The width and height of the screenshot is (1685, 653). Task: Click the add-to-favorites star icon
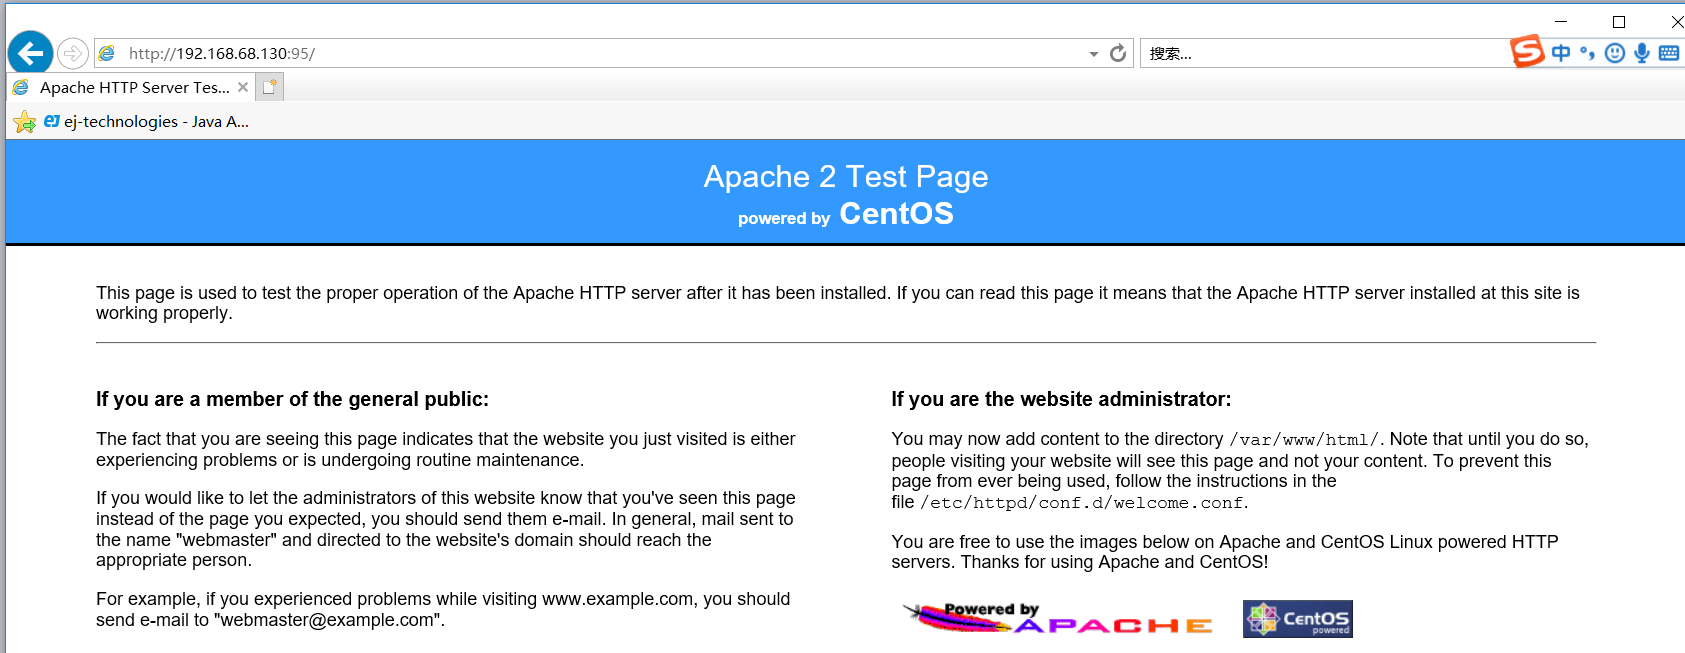point(24,122)
